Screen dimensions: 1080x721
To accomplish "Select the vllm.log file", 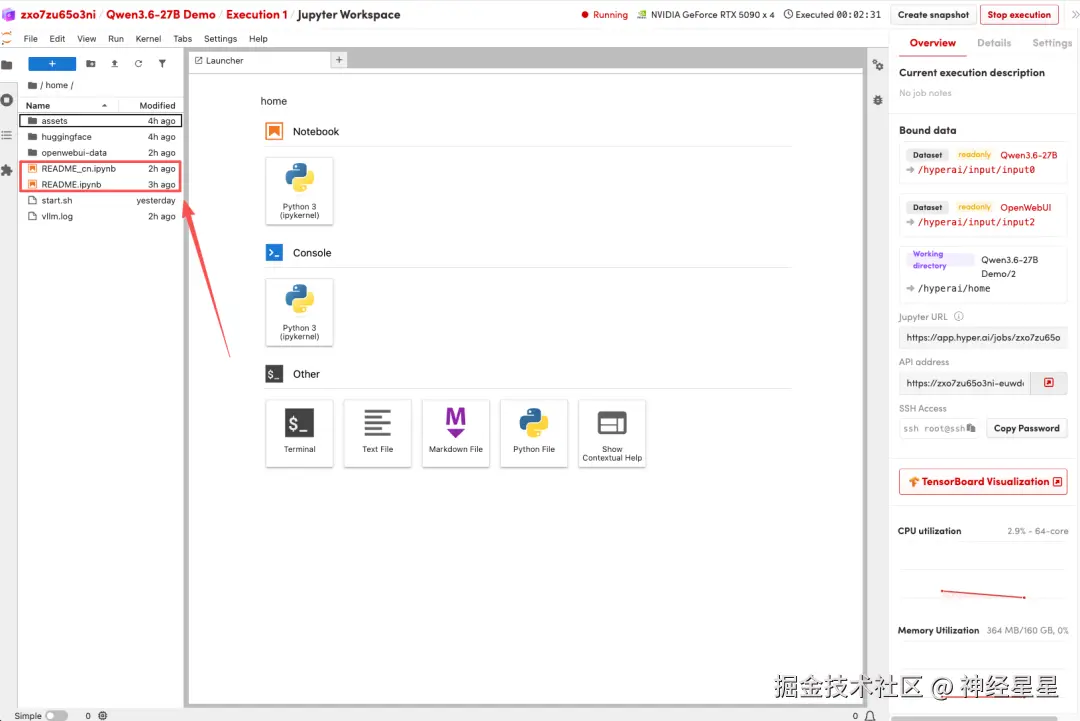I will coord(101,216).
